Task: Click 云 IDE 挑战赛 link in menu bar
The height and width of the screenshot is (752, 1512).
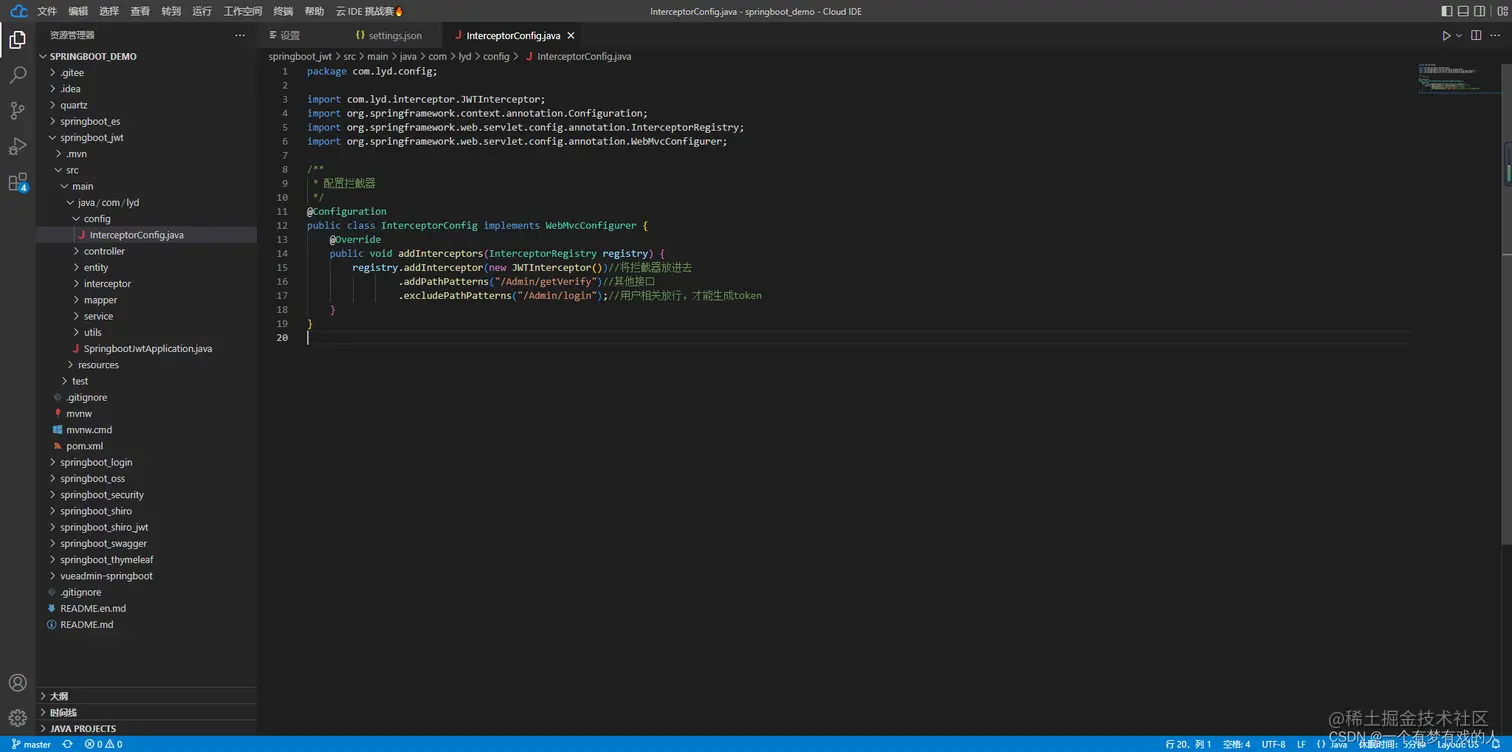Action: pyautogui.click(x=370, y=11)
